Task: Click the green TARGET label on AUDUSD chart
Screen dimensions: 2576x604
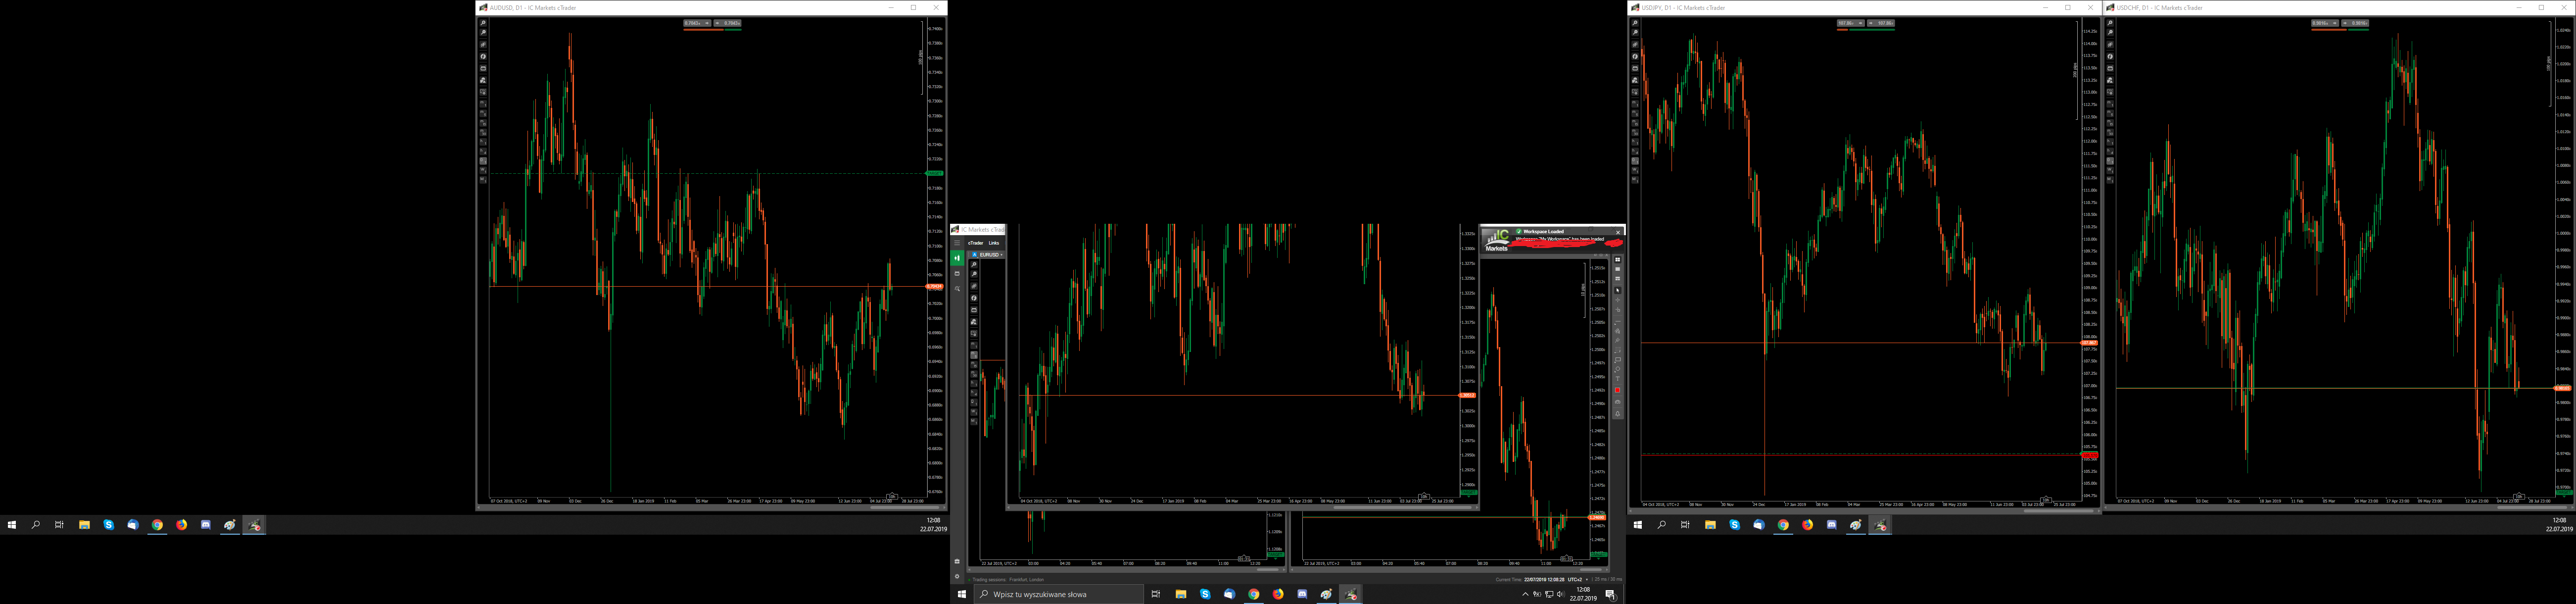Action: click(x=934, y=174)
